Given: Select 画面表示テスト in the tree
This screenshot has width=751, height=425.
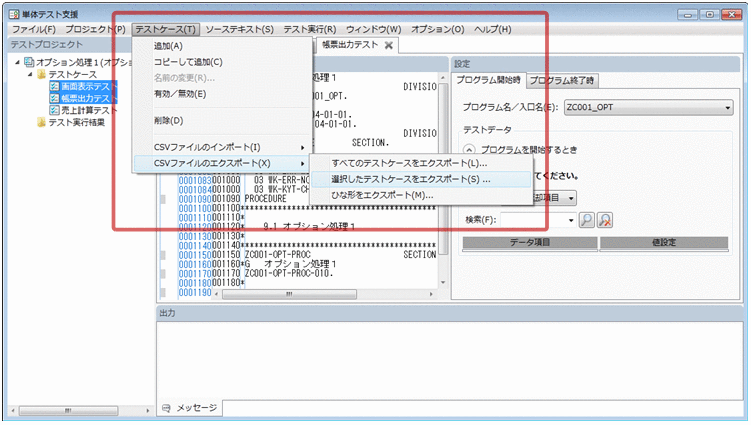Looking at the screenshot, I should click(88, 86).
